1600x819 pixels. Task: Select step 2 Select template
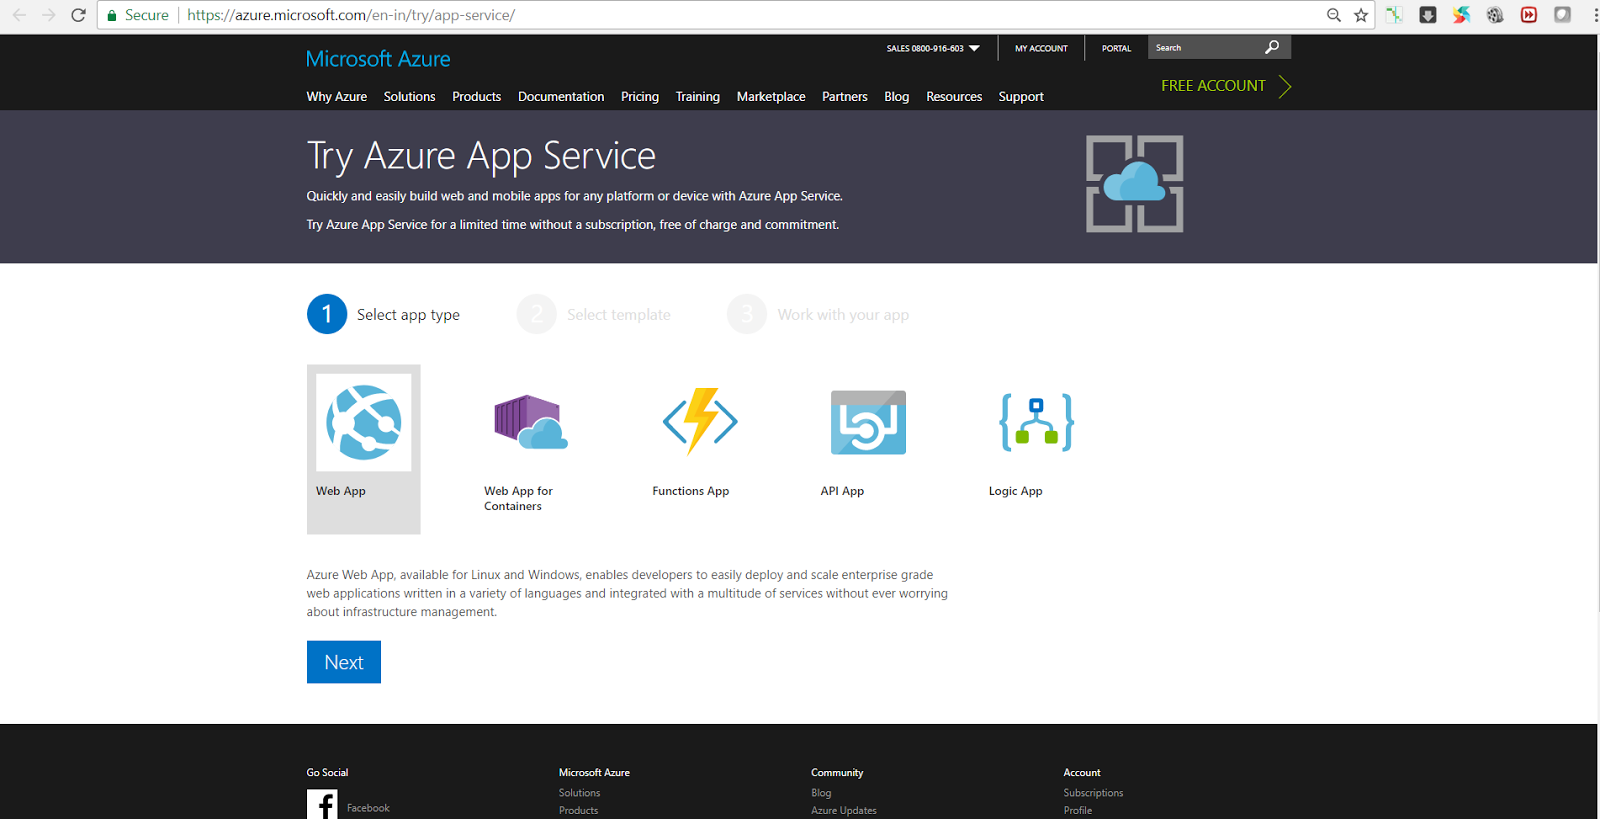(x=594, y=314)
